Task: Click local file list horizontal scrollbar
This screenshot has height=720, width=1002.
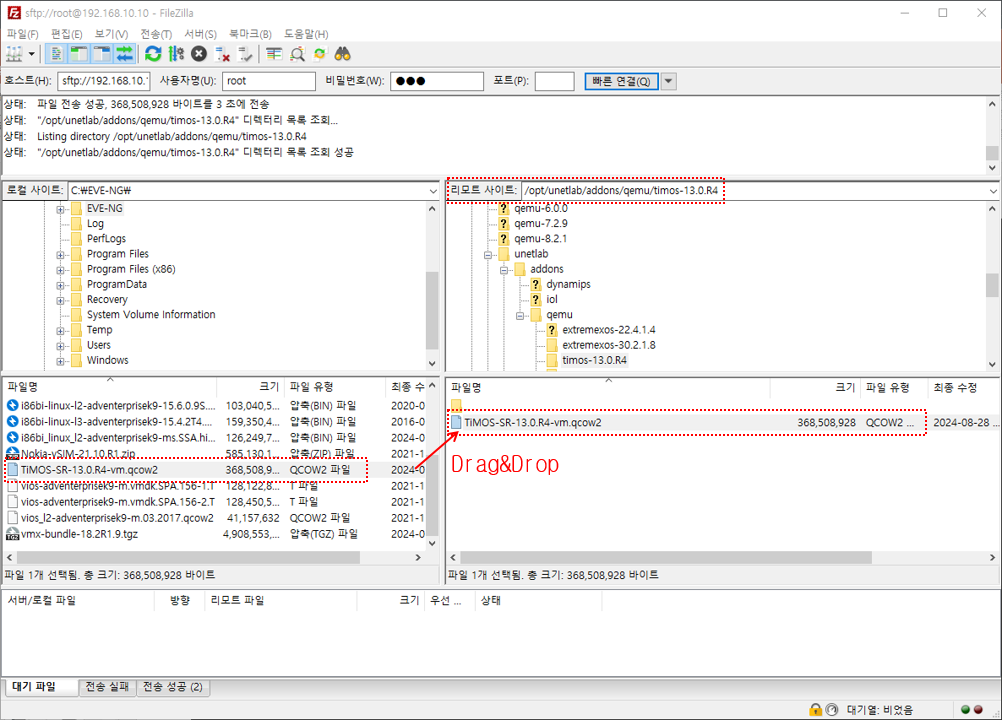Action: (x=189, y=558)
